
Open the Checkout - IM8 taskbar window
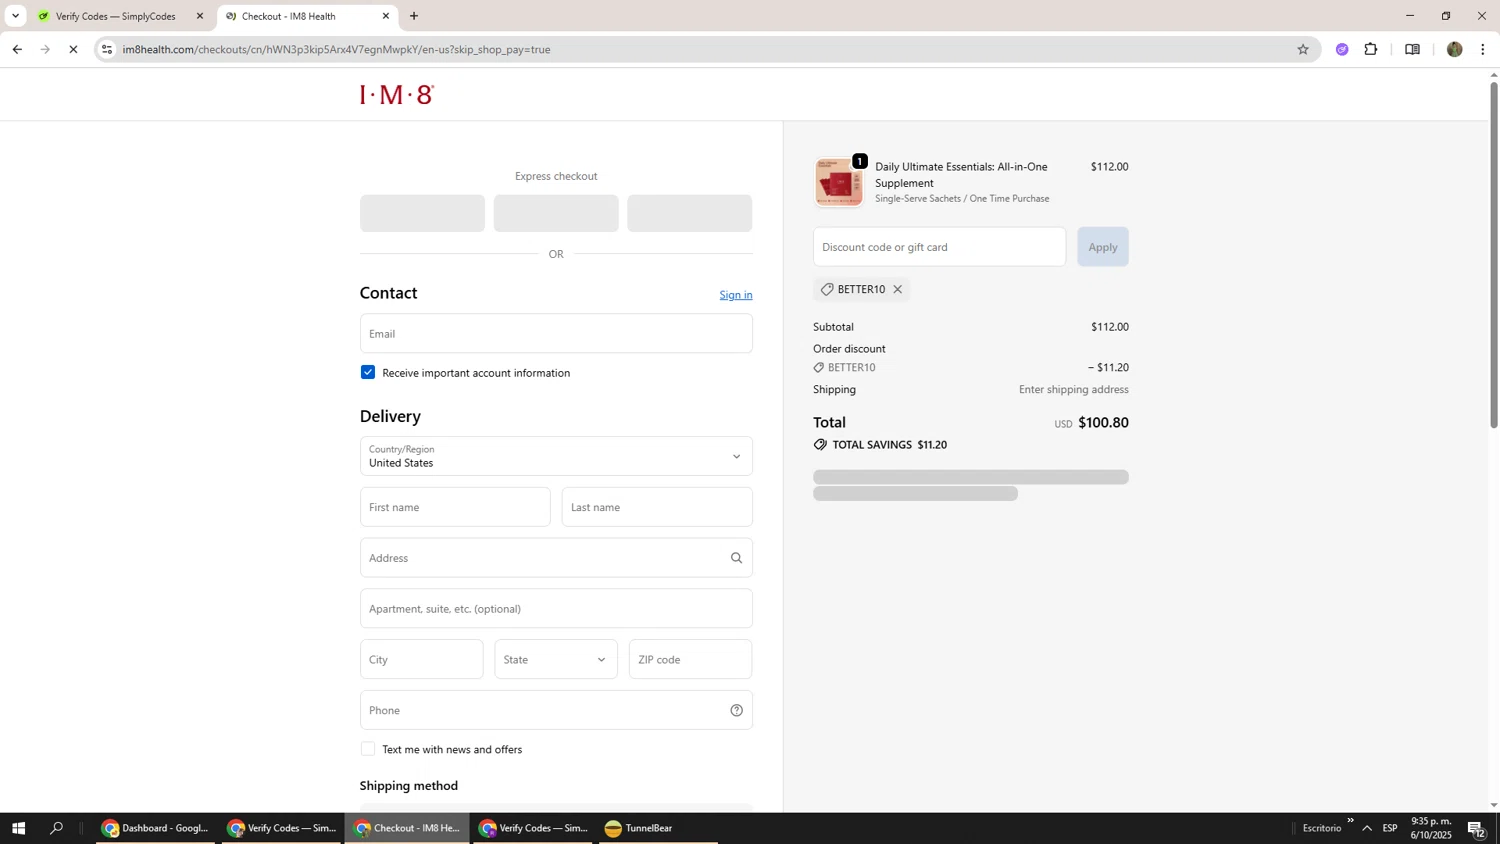[x=407, y=828]
